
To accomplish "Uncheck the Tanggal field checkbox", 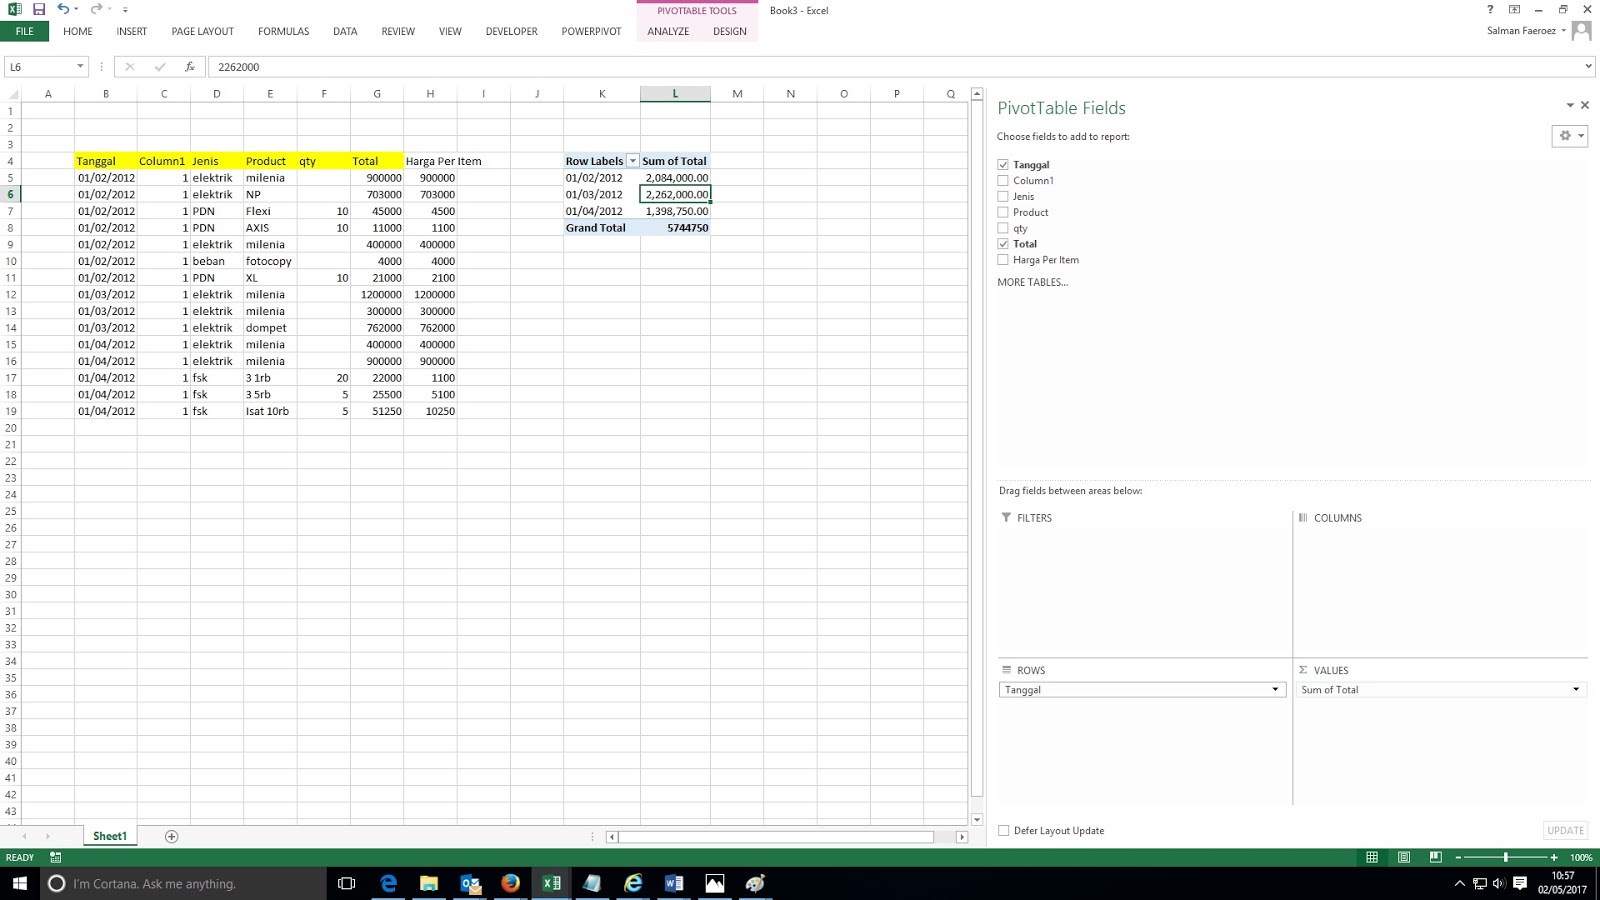I will pyautogui.click(x=1003, y=165).
